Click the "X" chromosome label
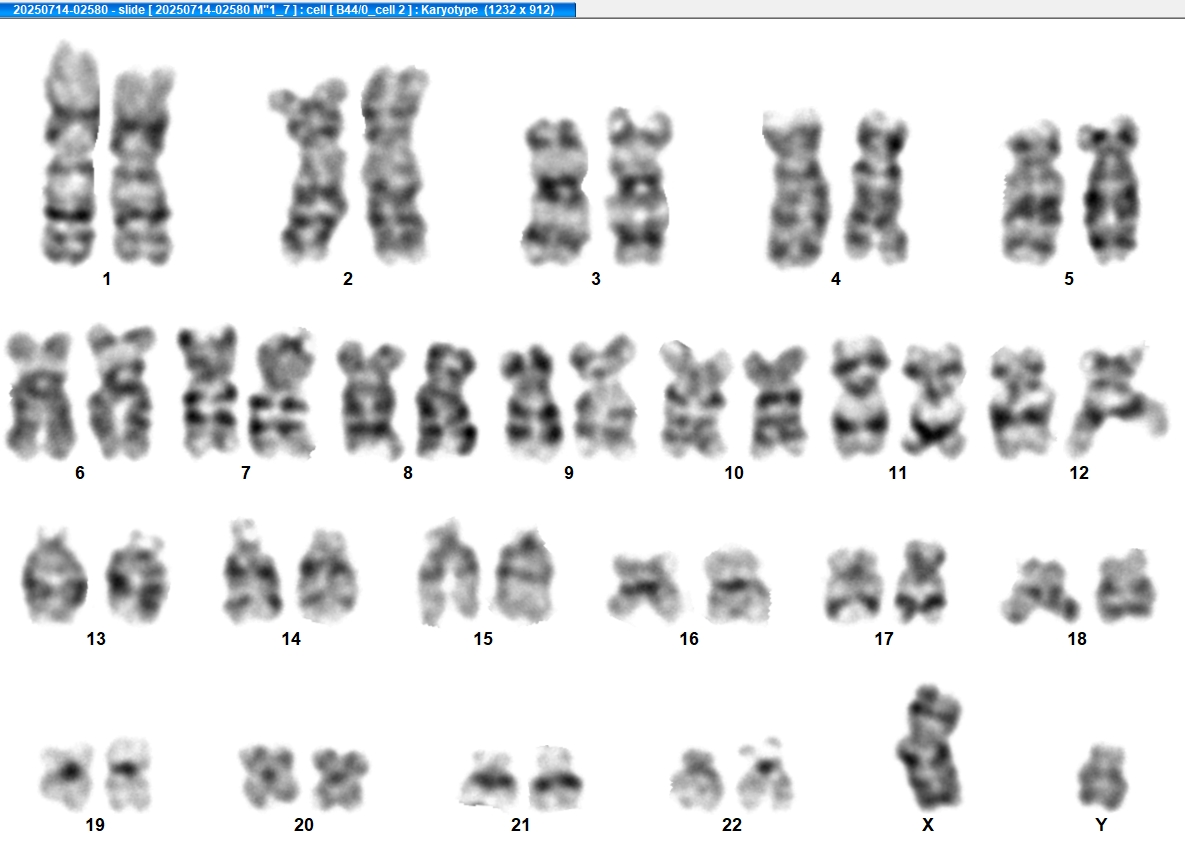Screen dimensions: 1185x863 click(928, 825)
